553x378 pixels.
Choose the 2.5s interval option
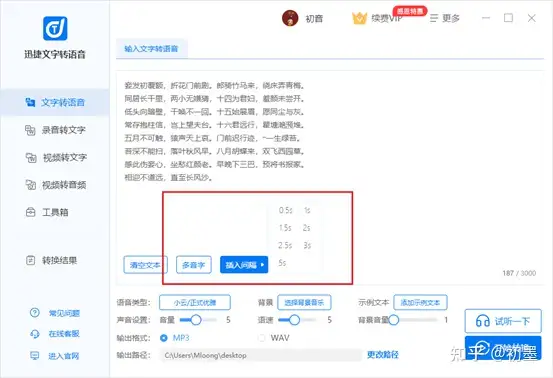point(285,245)
